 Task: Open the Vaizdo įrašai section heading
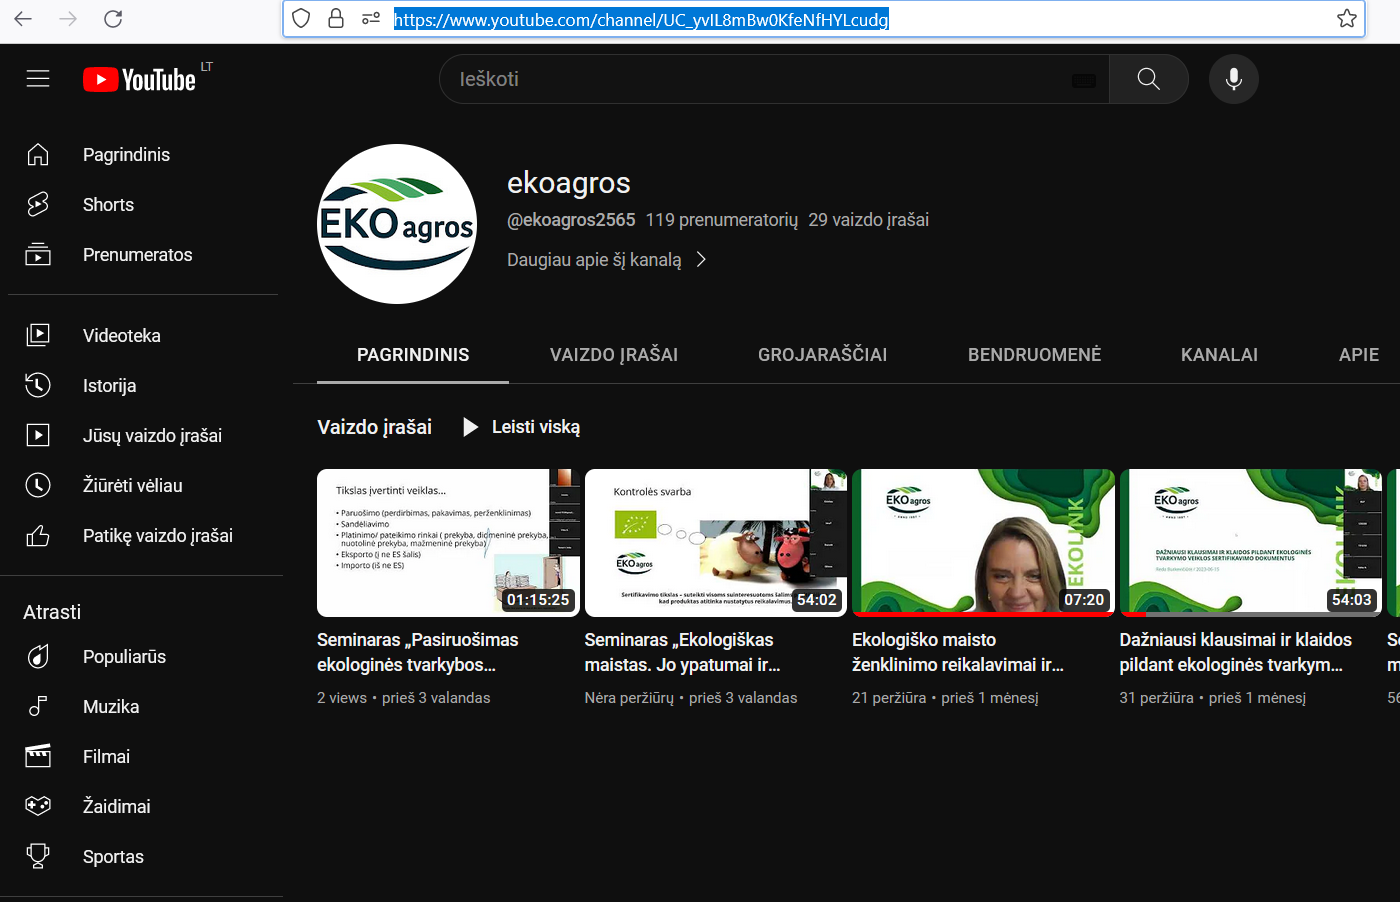[x=374, y=427]
